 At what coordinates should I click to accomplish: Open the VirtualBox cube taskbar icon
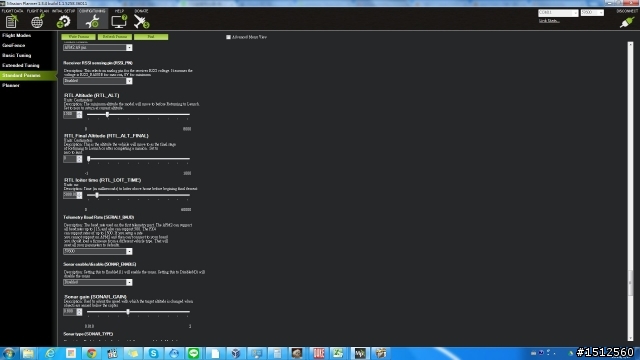pos(236,353)
